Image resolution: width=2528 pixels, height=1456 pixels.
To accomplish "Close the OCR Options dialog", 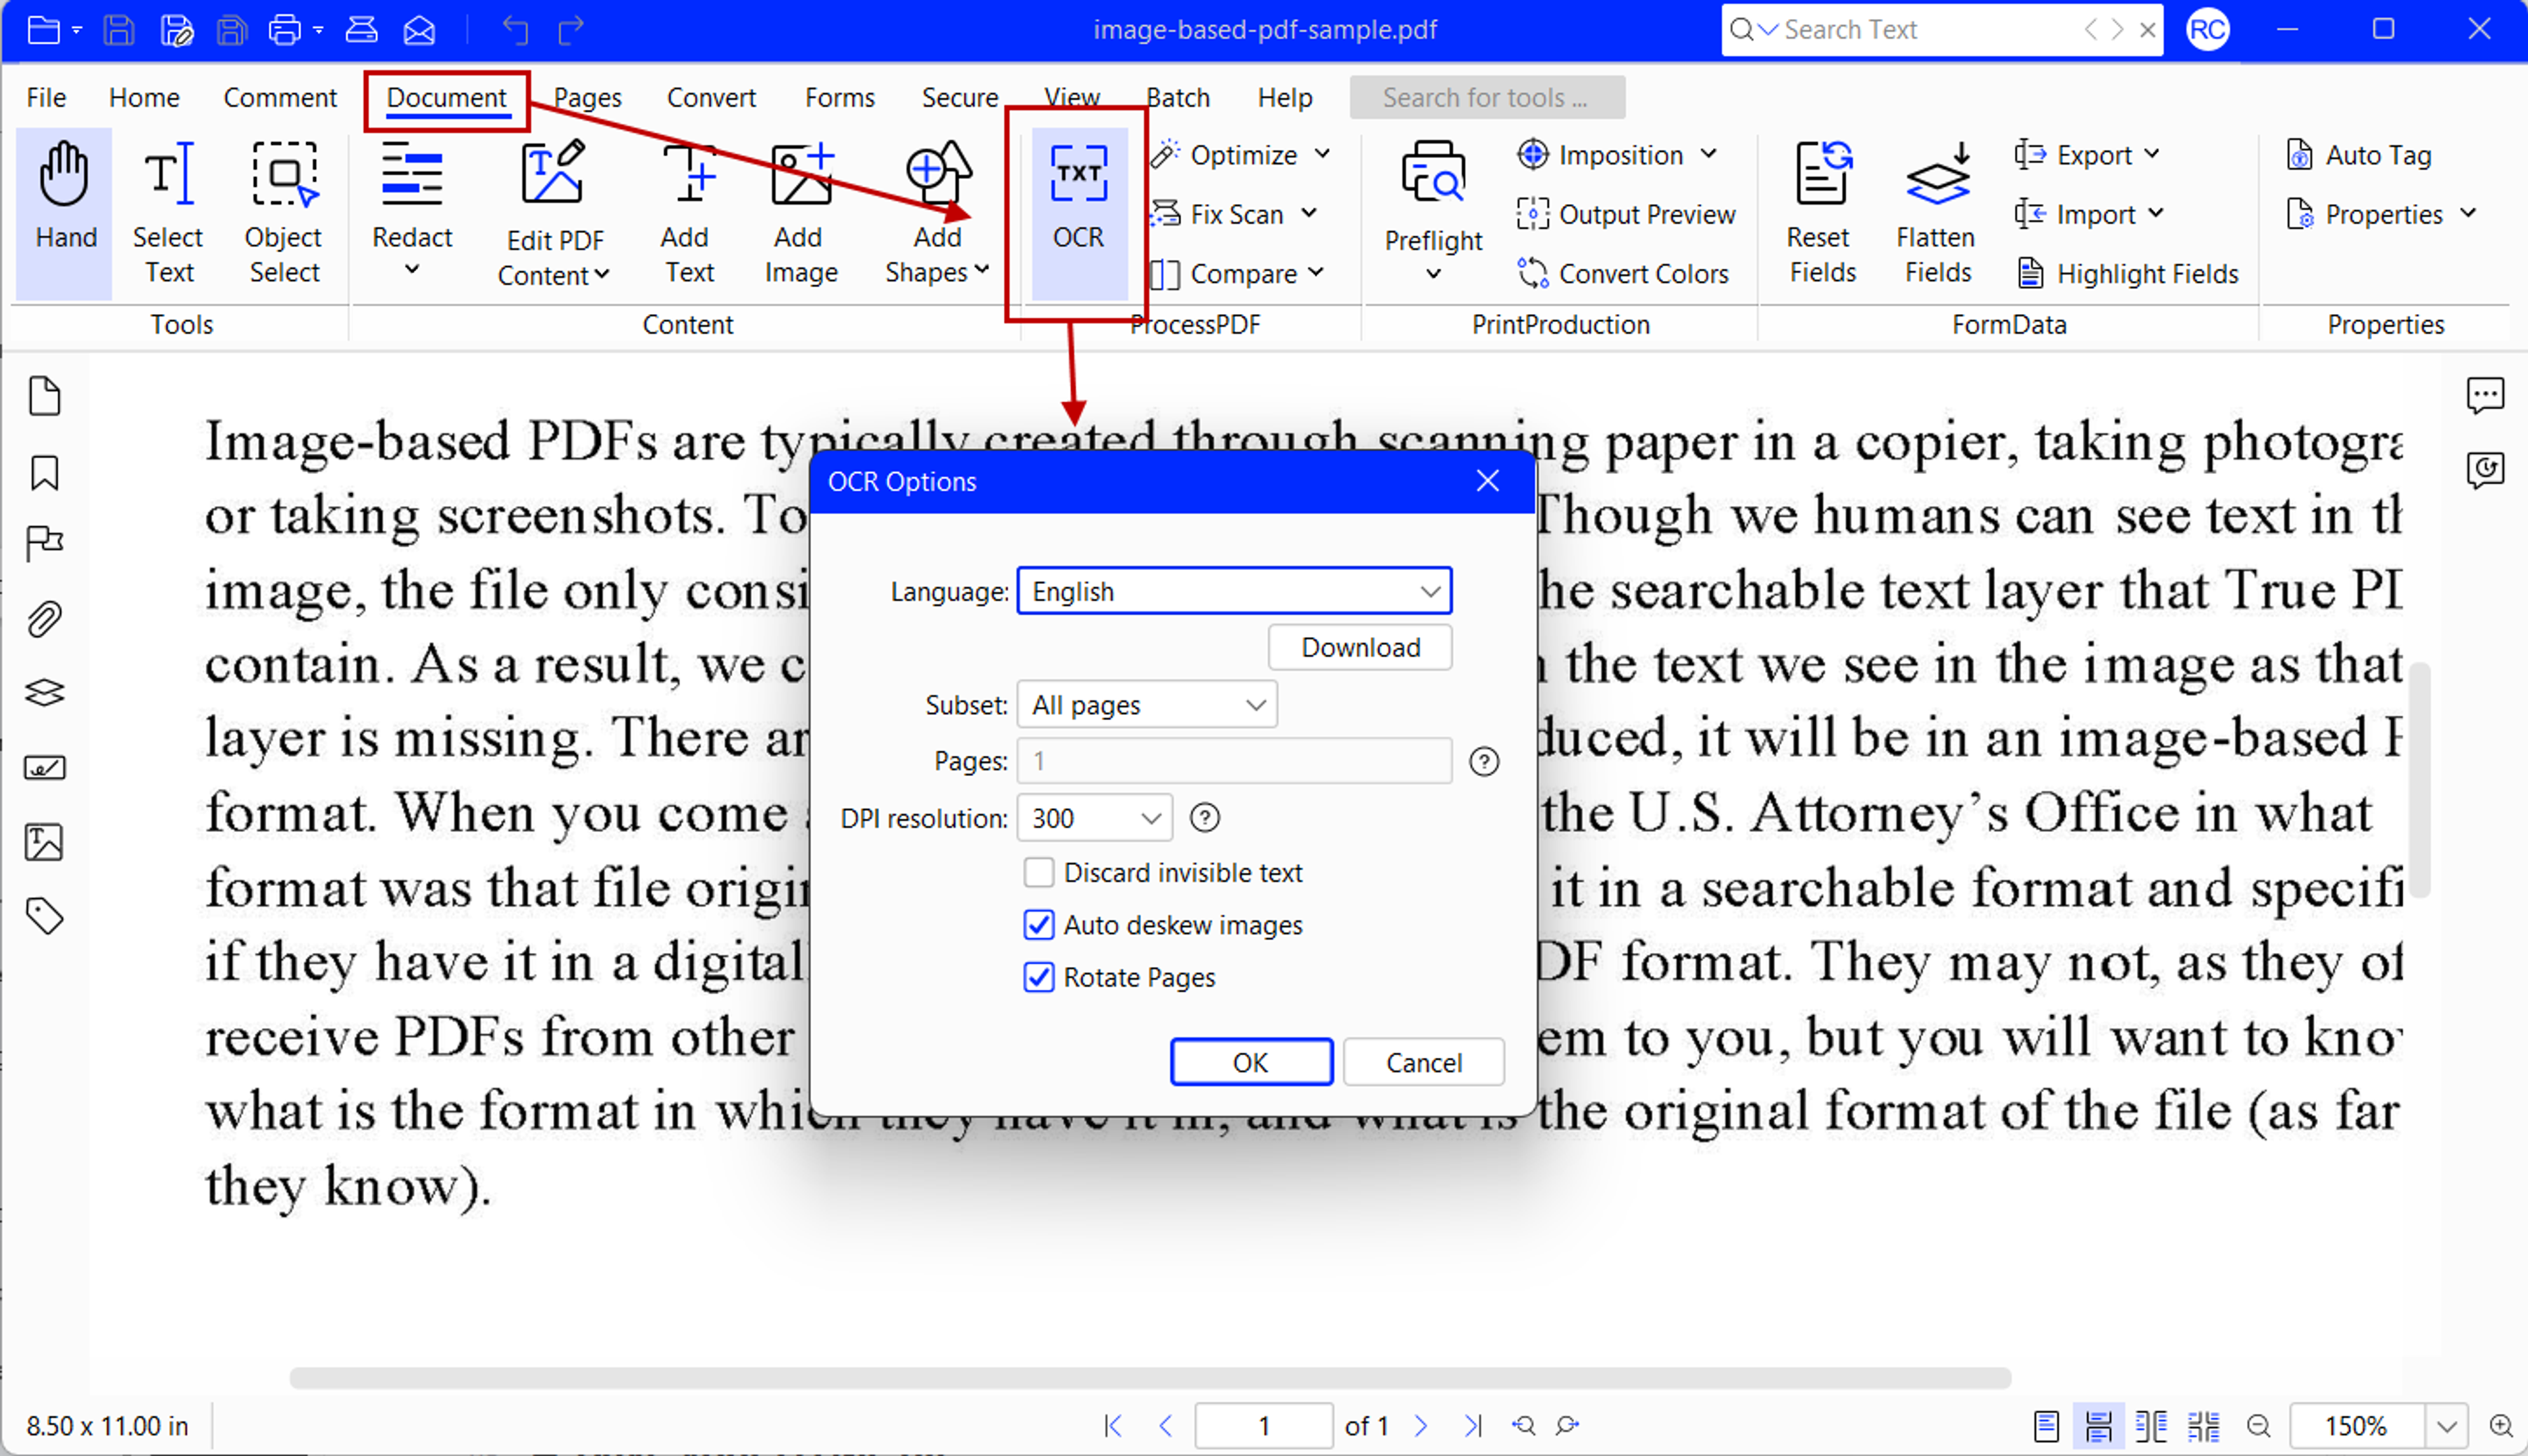I will [x=1488, y=481].
